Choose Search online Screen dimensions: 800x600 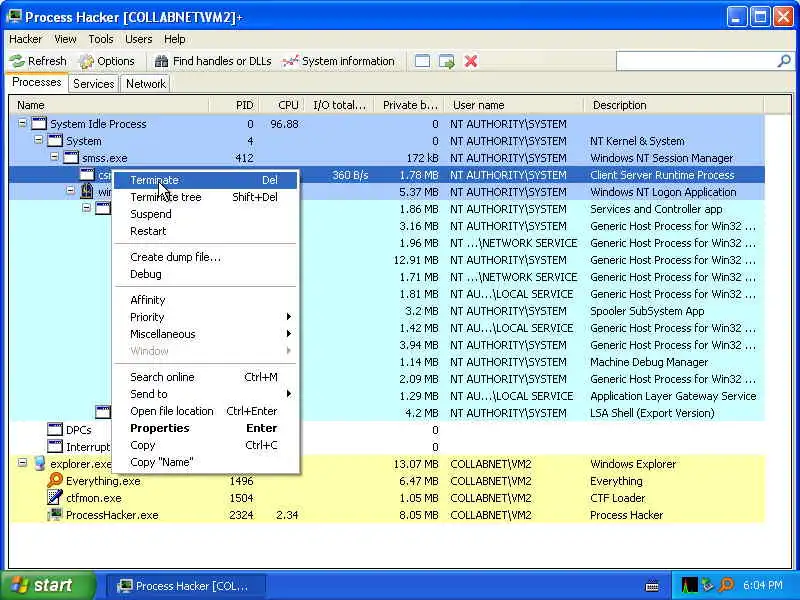[205, 377]
